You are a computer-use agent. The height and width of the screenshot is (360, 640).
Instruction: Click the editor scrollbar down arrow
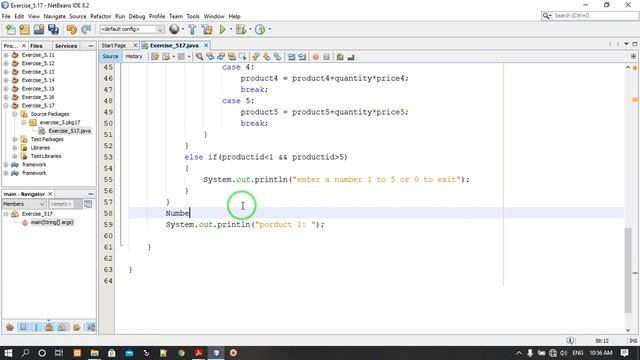coord(628,330)
